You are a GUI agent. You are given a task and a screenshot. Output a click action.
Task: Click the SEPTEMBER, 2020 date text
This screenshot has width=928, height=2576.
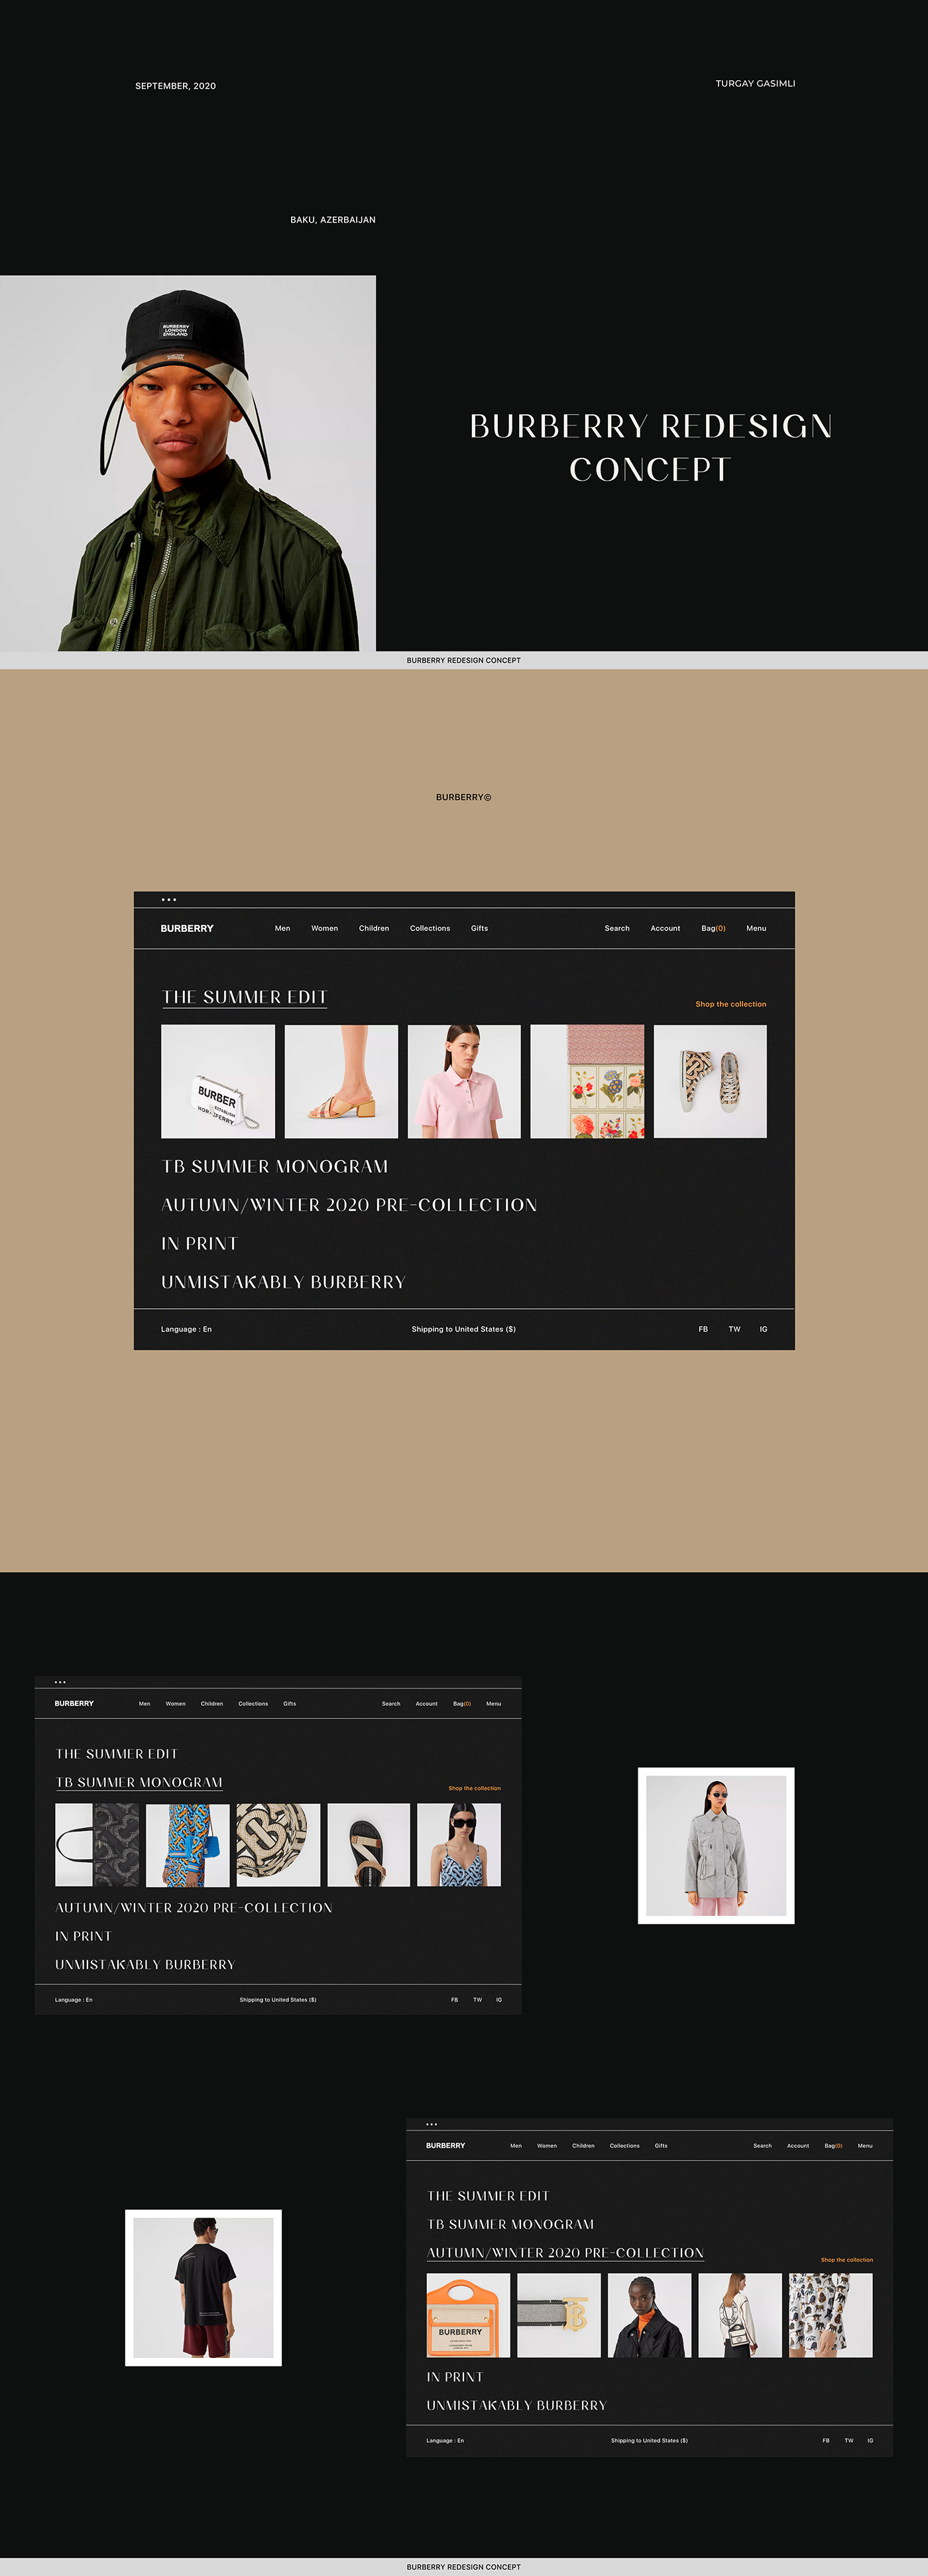point(176,86)
